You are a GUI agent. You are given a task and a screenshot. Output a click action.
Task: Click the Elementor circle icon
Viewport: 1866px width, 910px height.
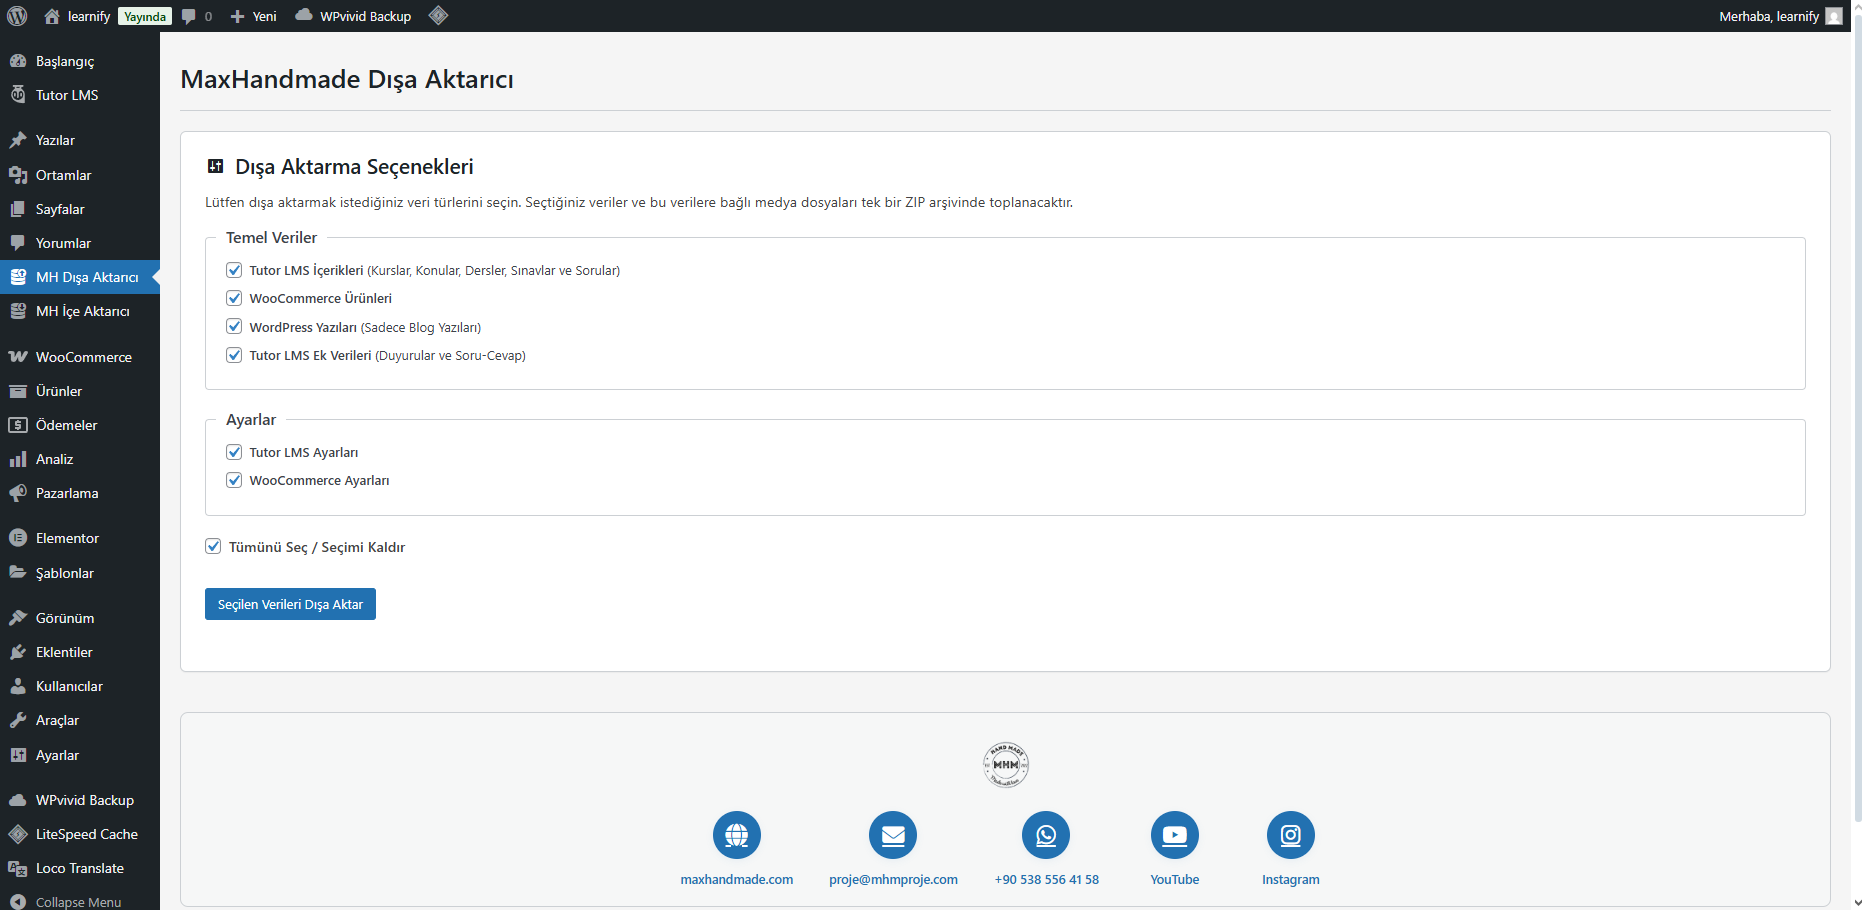pyautogui.click(x=18, y=538)
